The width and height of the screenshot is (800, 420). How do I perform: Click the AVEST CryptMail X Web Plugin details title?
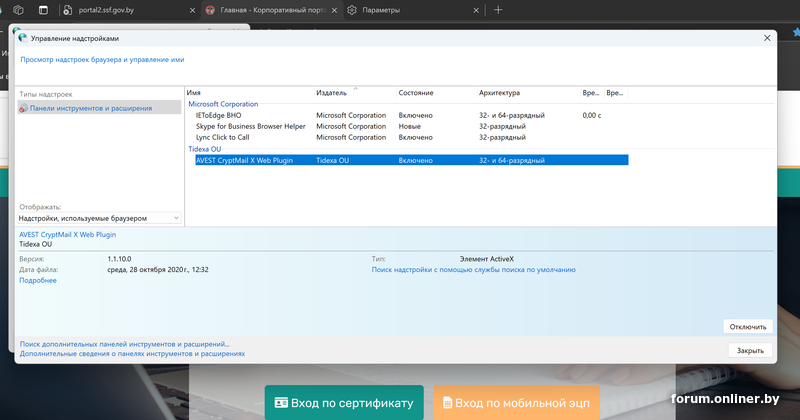(67, 234)
